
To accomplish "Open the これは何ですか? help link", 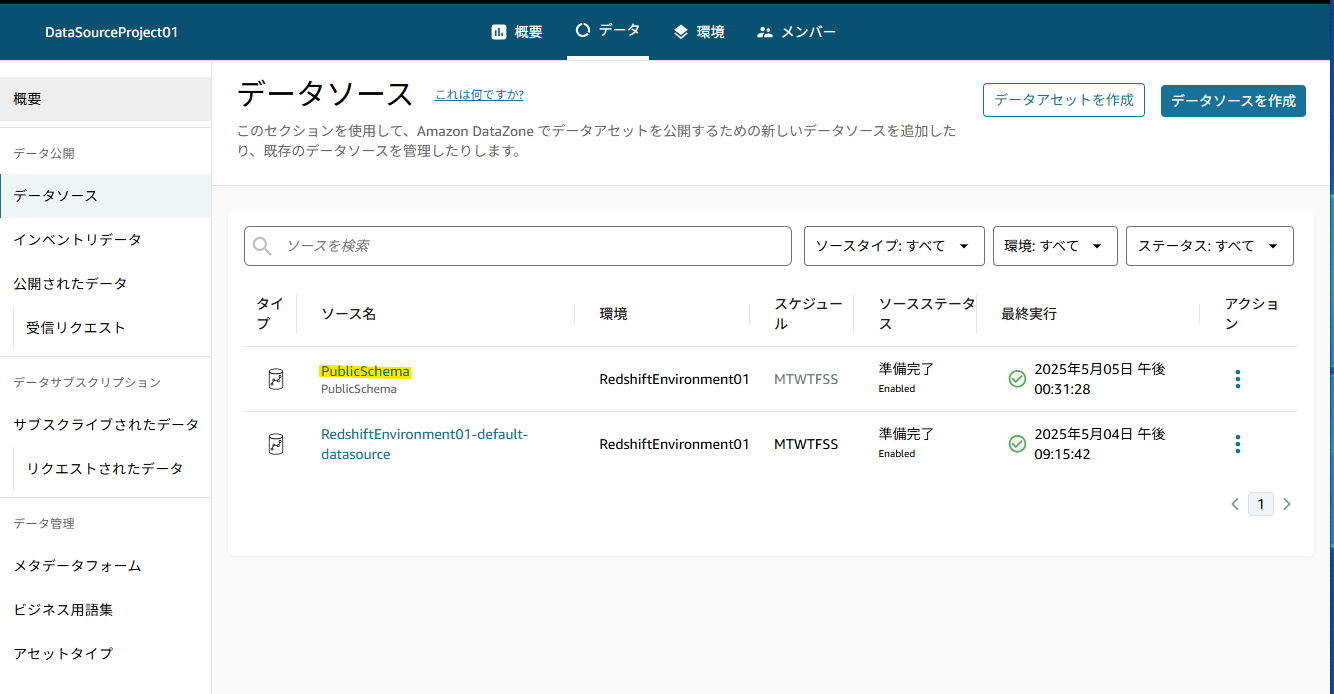I will tap(479, 95).
